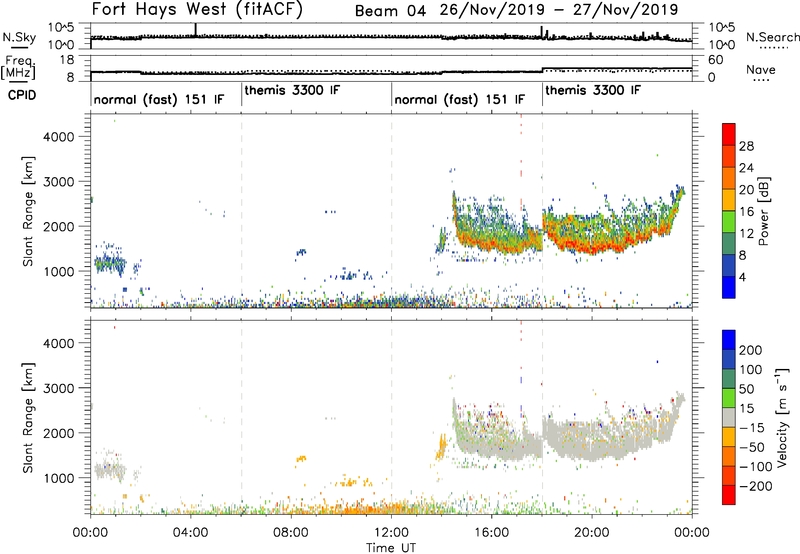Click the 'Velocity [m s-1]' colorbar label

click(x=782, y=417)
